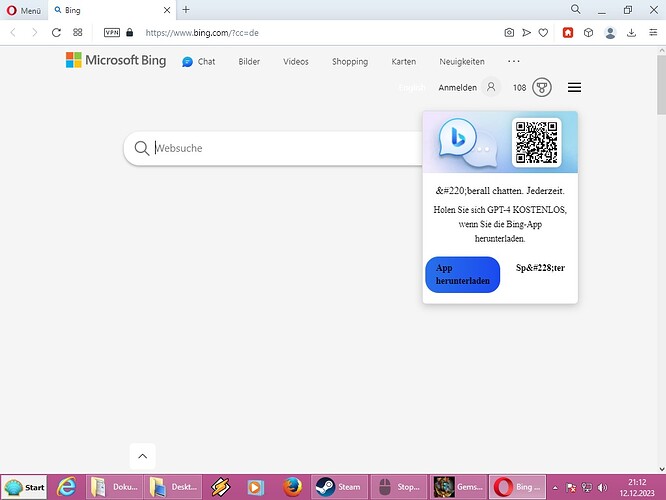The height and width of the screenshot is (500, 666).
Task: Click the up chevron button at bottom
Action: [143, 456]
